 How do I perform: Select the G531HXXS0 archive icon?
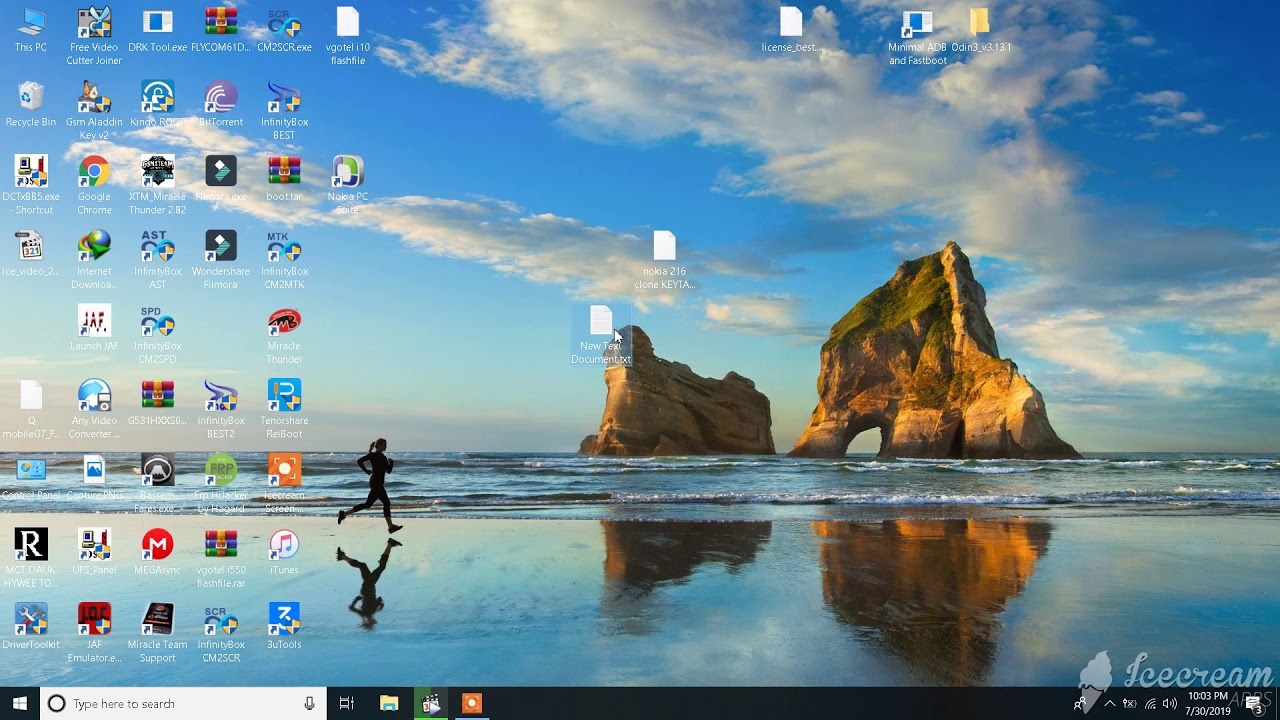[x=157, y=403]
